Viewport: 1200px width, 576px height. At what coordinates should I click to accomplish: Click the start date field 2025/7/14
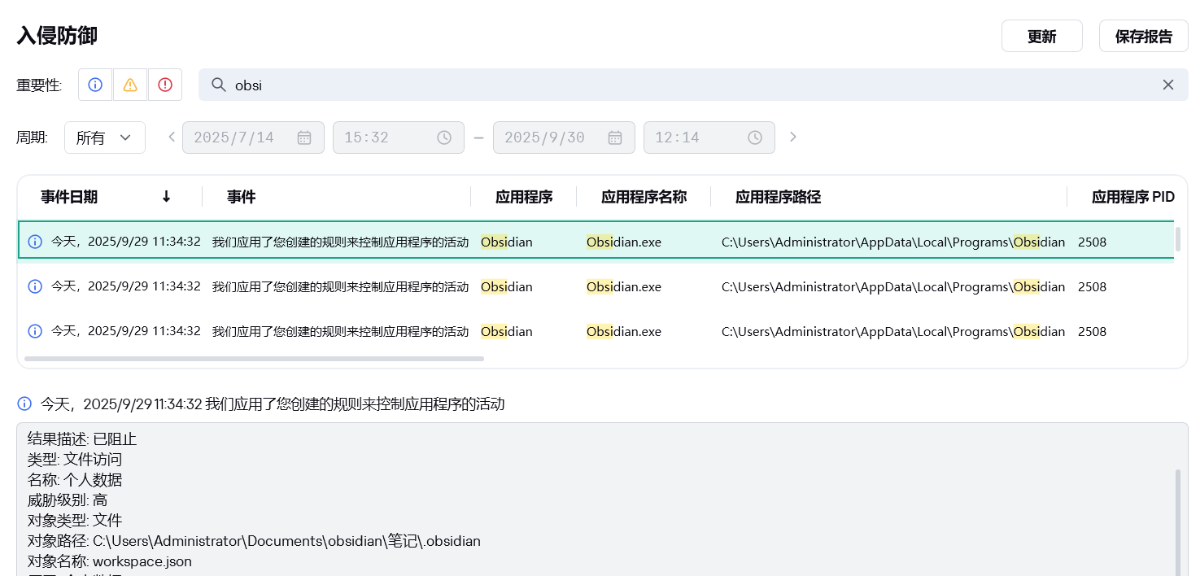tap(253, 137)
